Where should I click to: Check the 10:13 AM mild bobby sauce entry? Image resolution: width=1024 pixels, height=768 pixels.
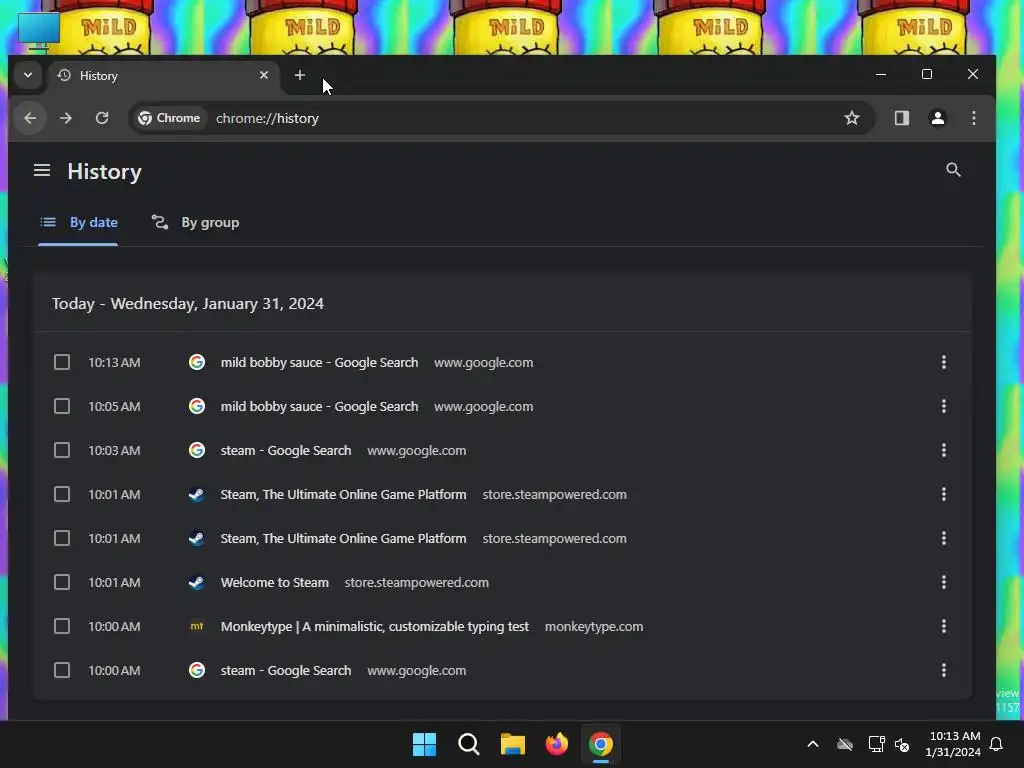(x=62, y=362)
